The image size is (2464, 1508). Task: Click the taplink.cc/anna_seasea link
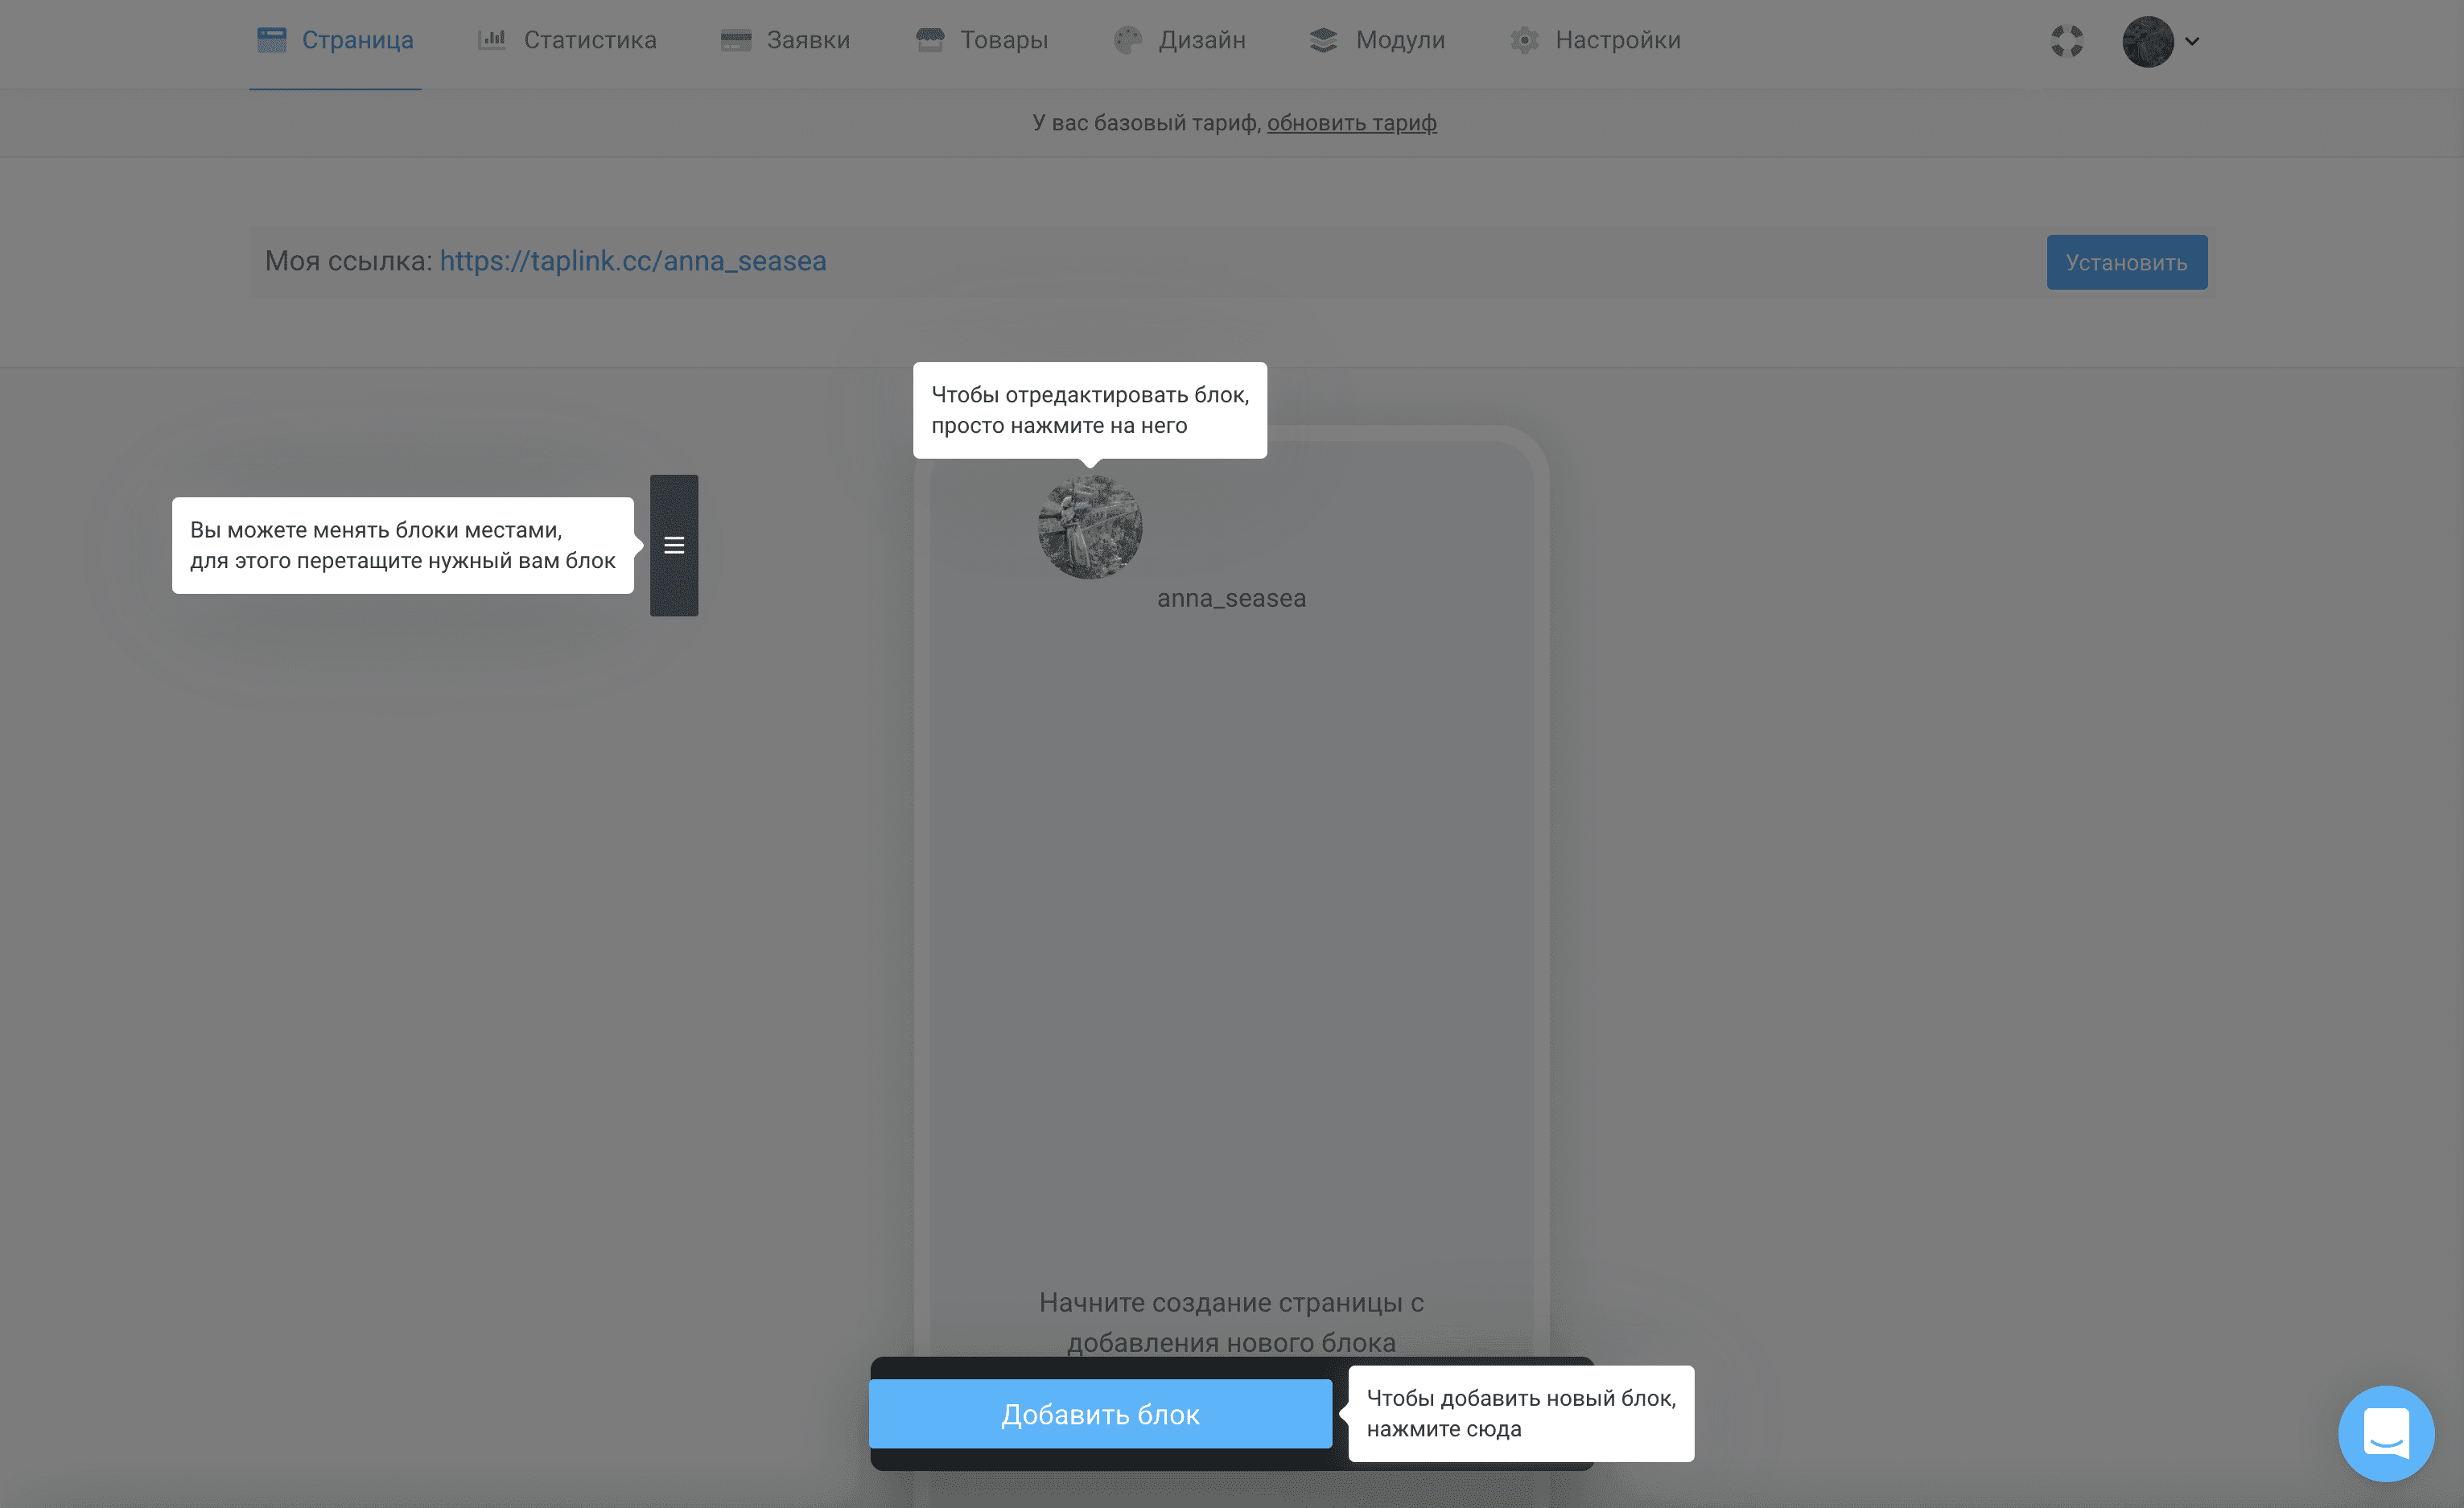(x=633, y=261)
